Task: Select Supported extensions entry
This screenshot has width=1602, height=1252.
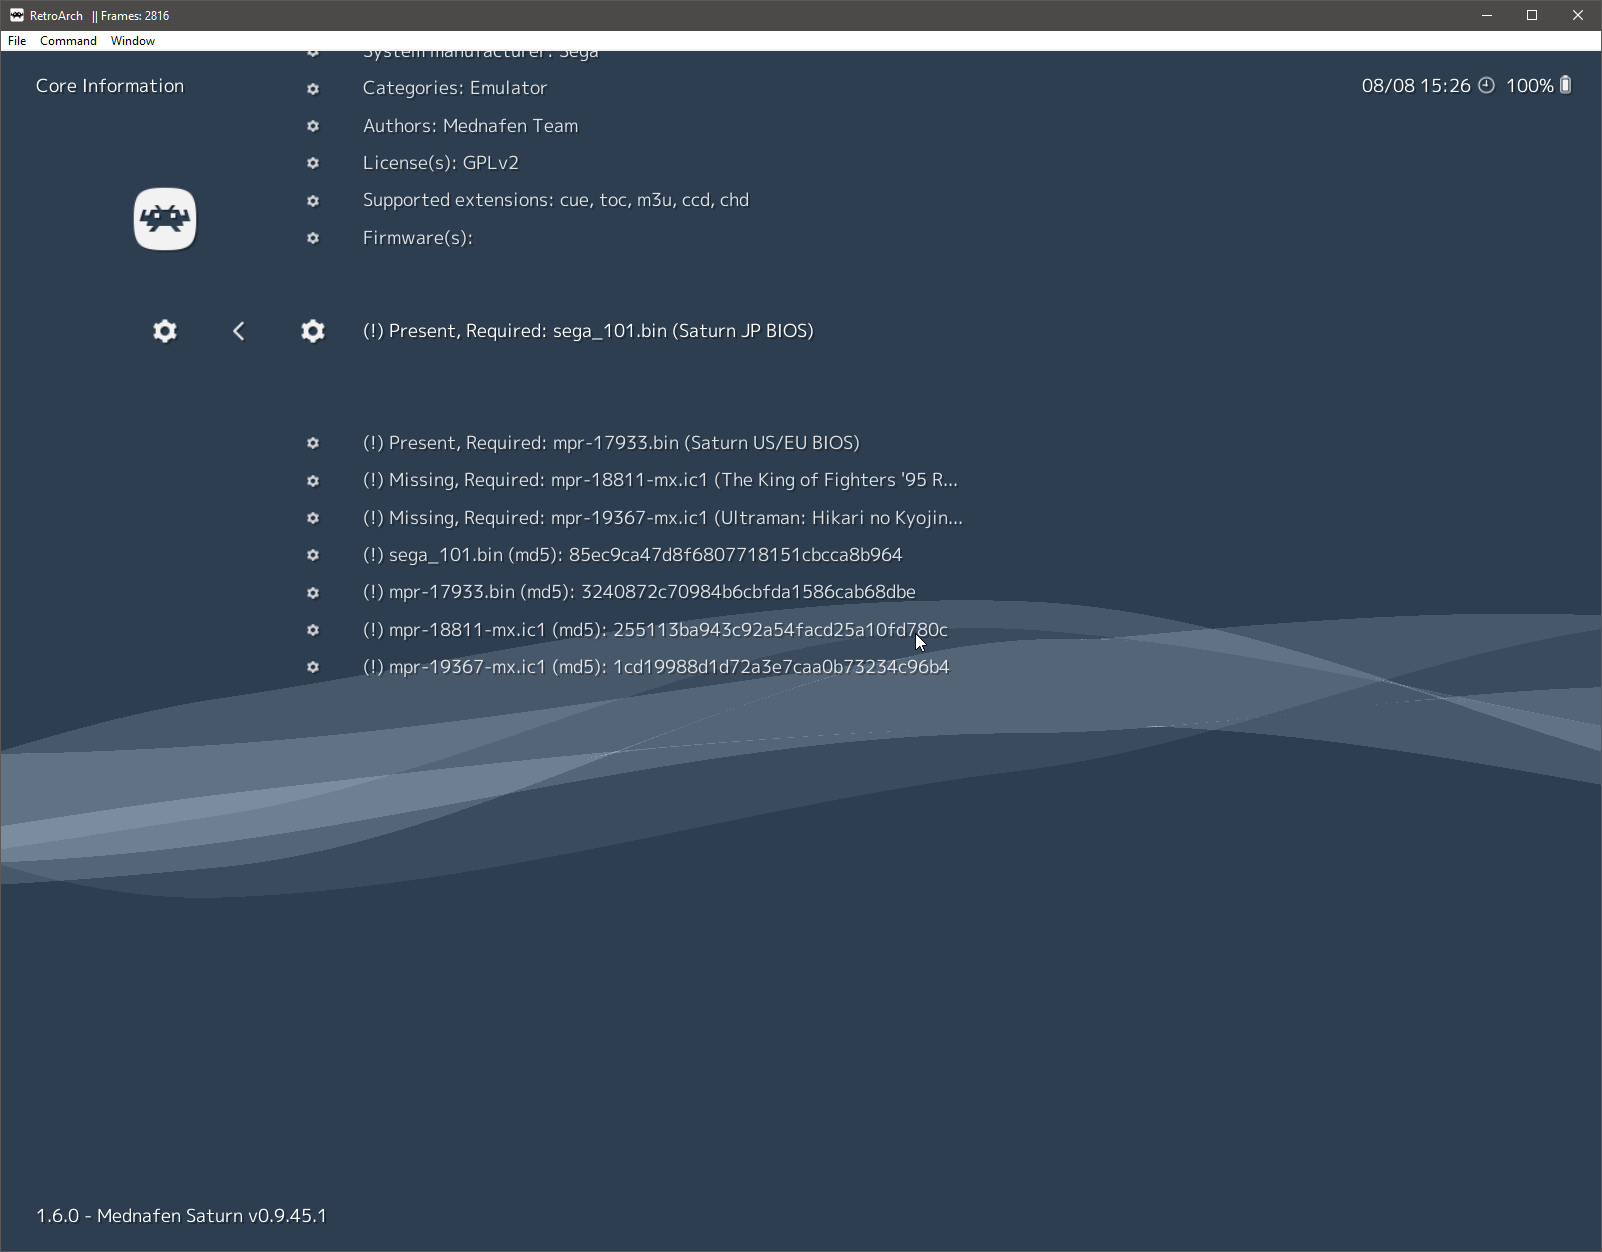Action: click(x=556, y=200)
